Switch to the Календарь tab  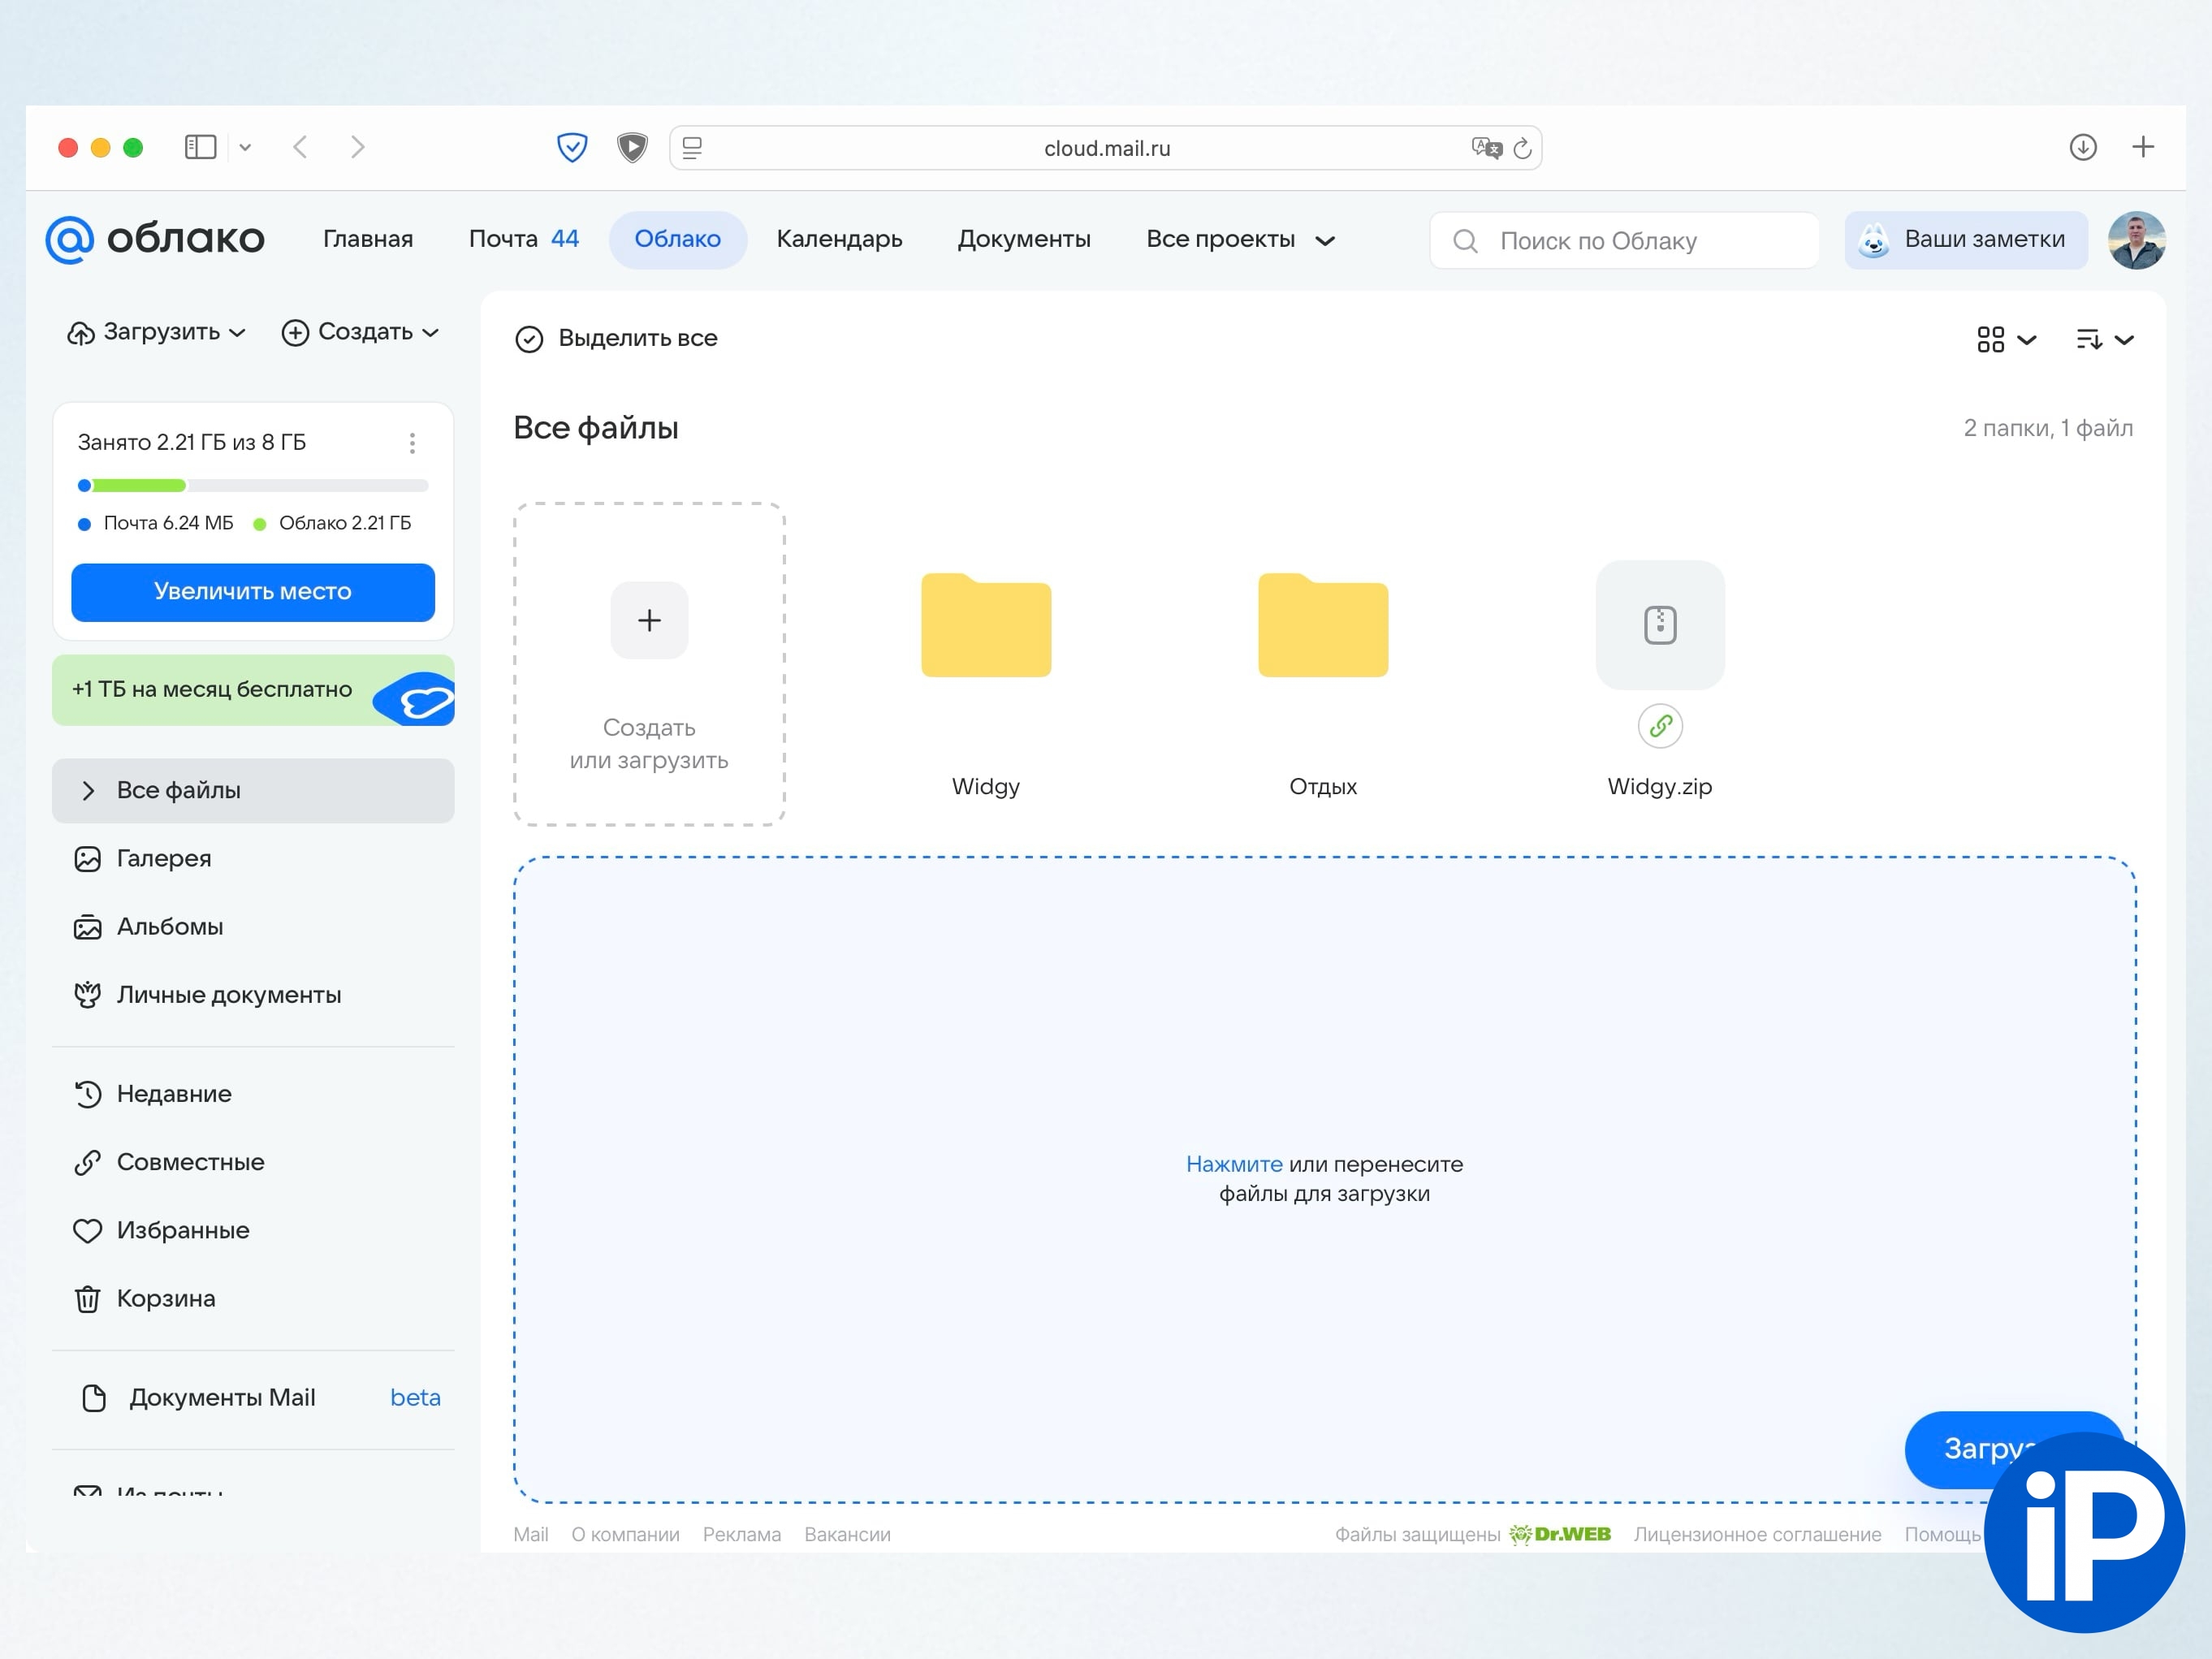839,239
